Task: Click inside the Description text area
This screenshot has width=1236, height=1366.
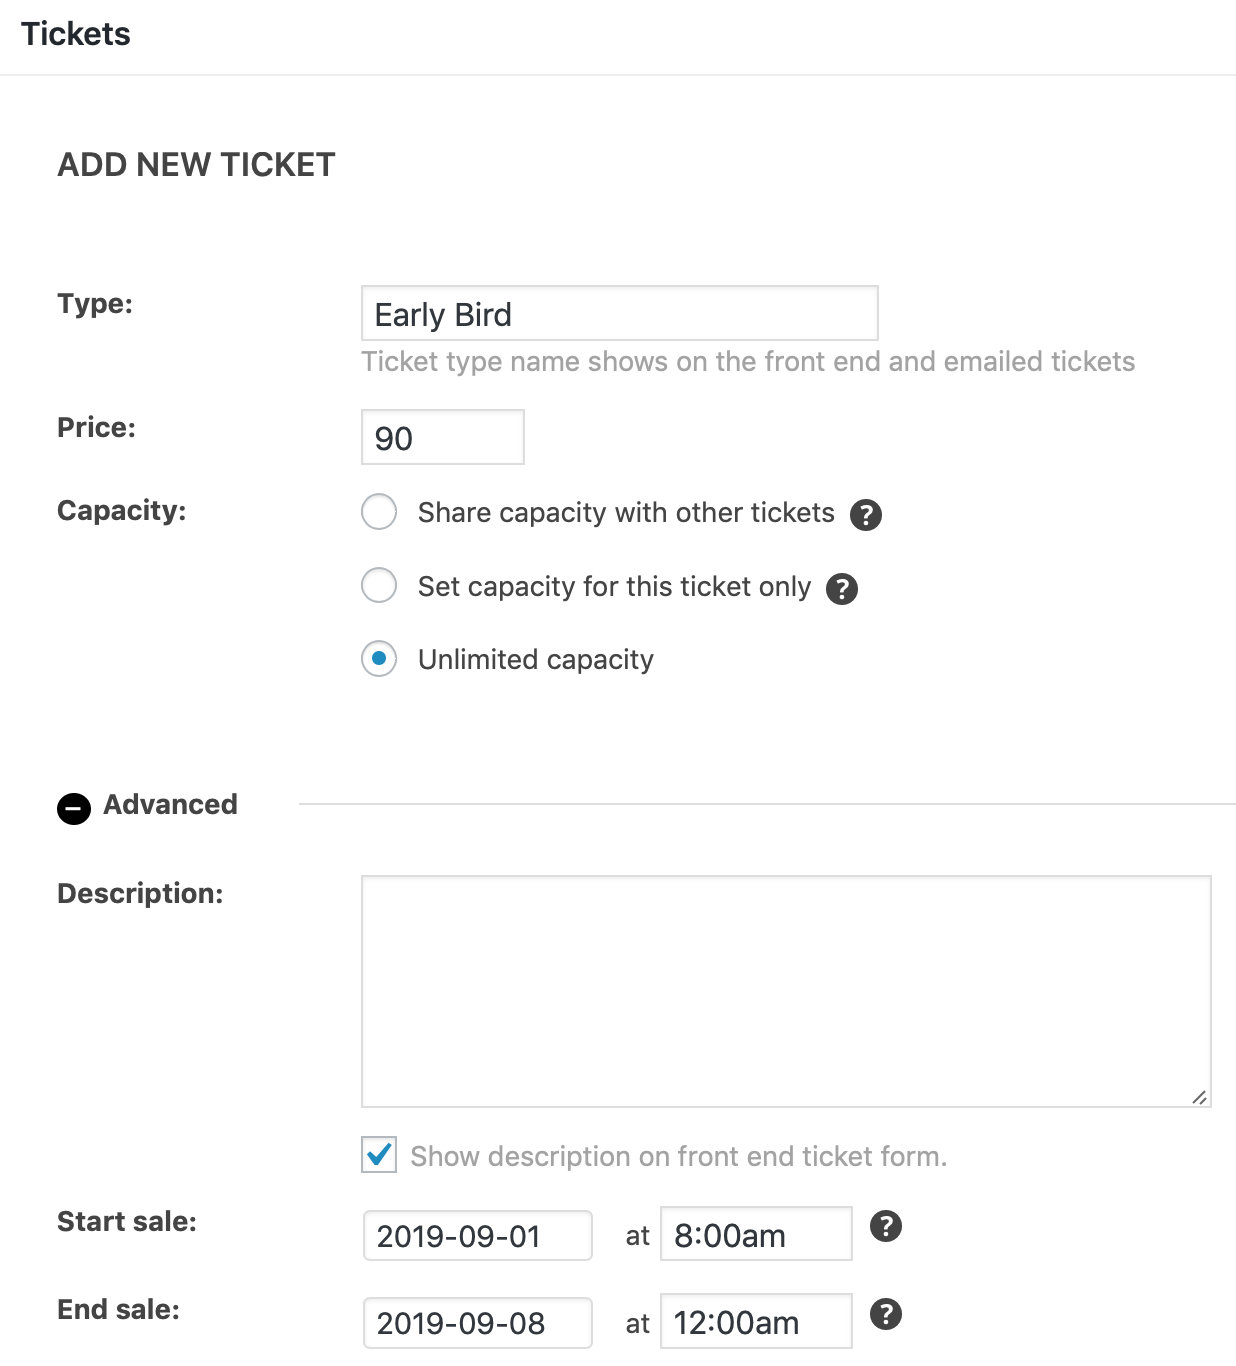Action: tap(786, 992)
